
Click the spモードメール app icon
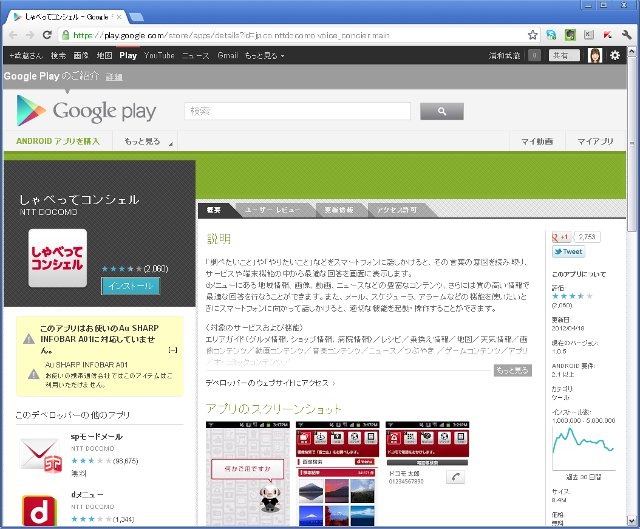point(40,454)
